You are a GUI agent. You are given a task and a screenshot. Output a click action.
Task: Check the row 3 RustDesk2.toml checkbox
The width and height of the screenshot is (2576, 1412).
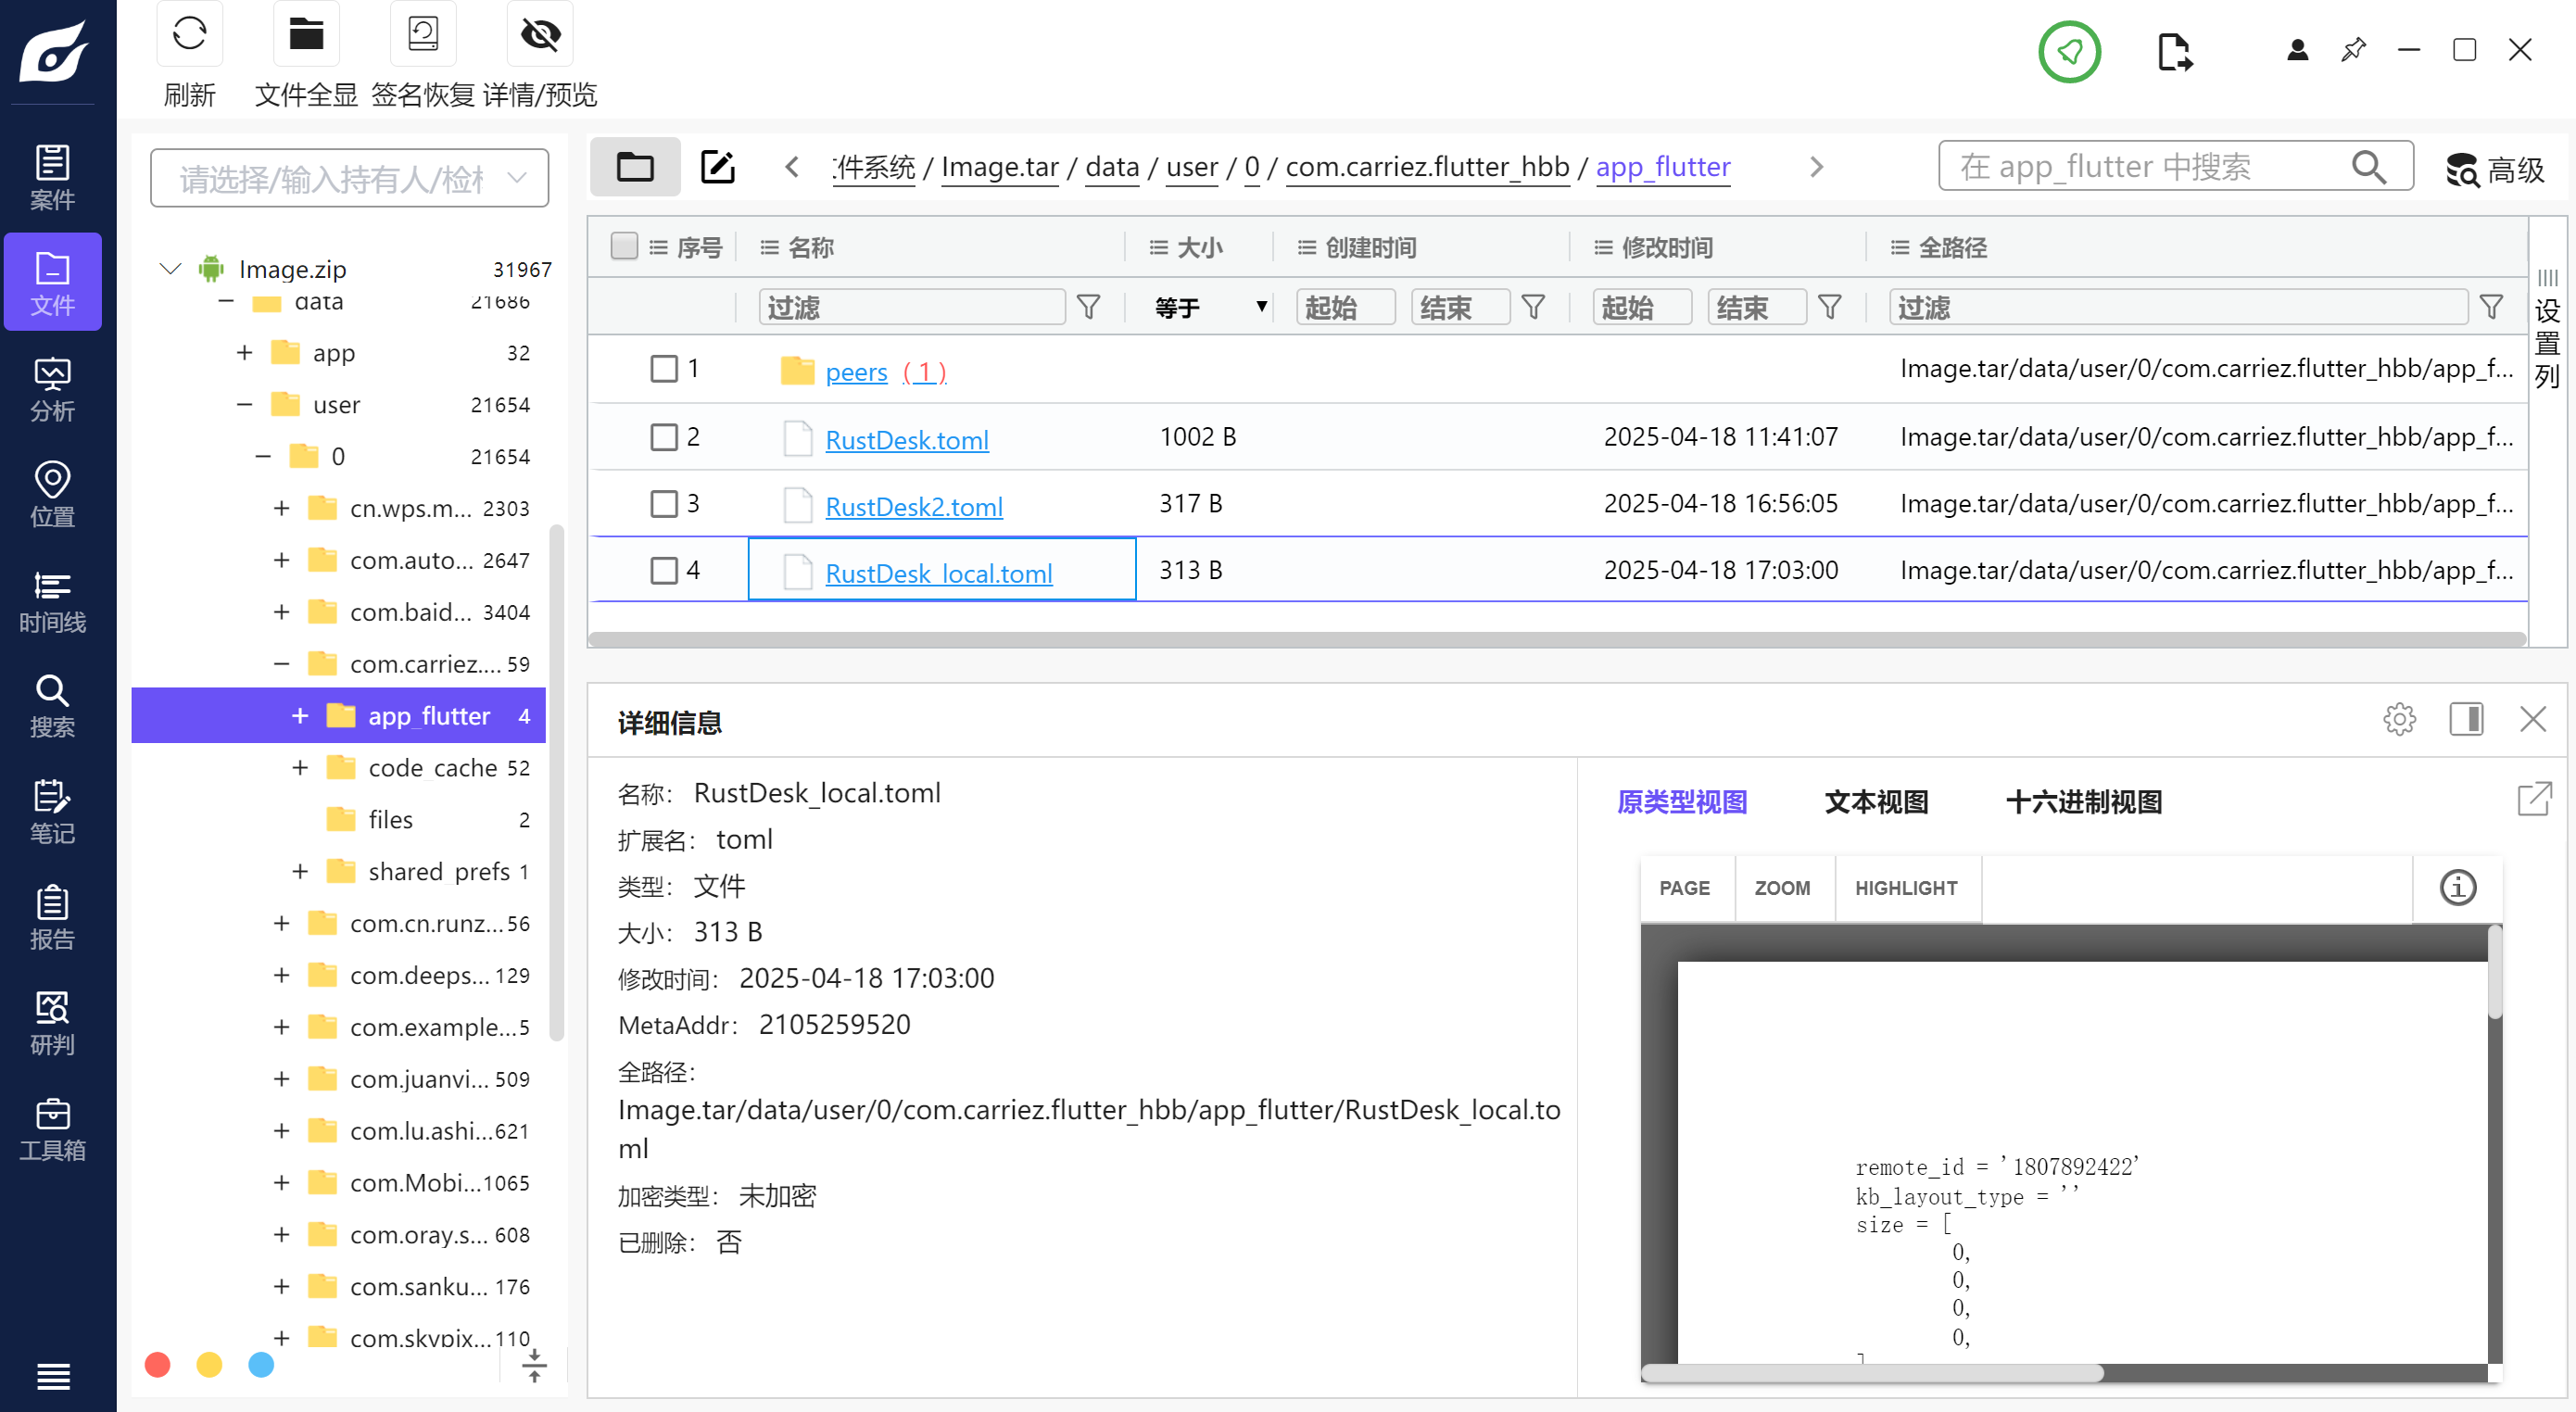664,503
